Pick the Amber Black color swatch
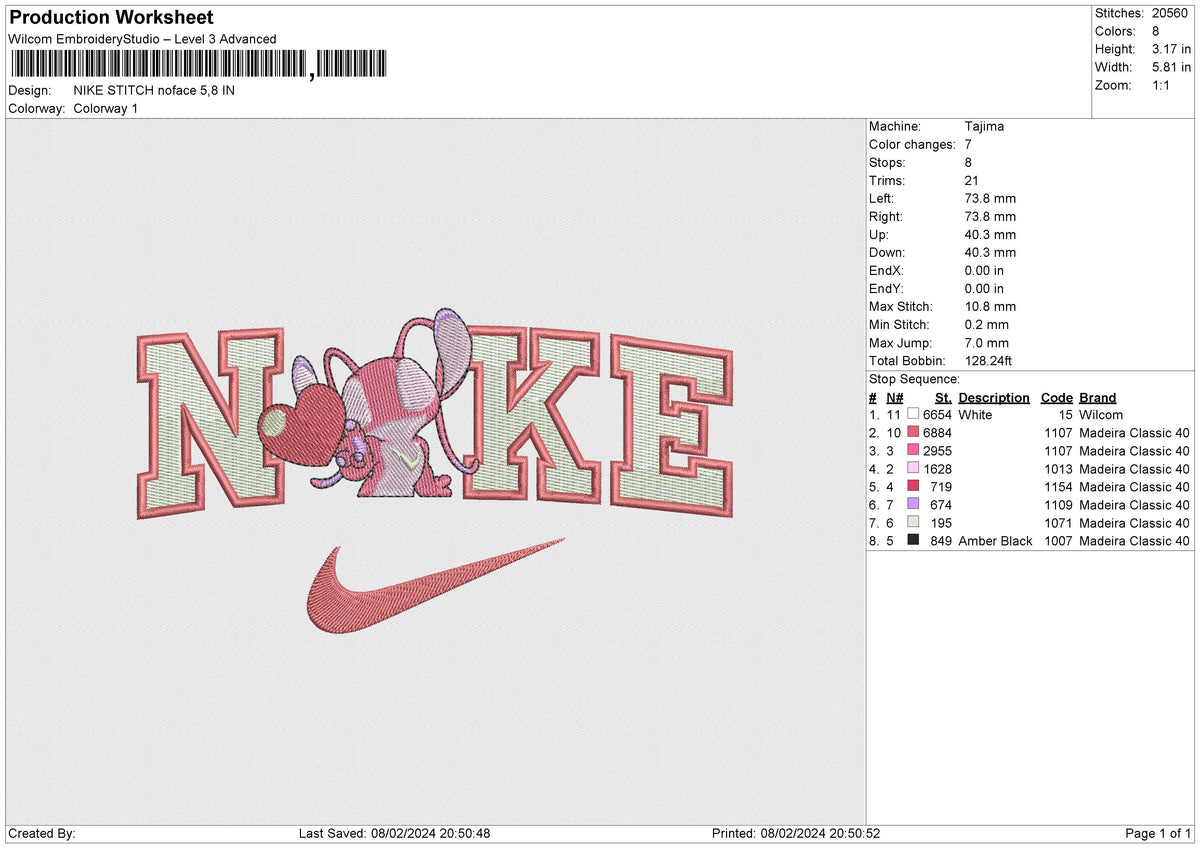The height and width of the screenshot is (848, 1200). point(913,540)
